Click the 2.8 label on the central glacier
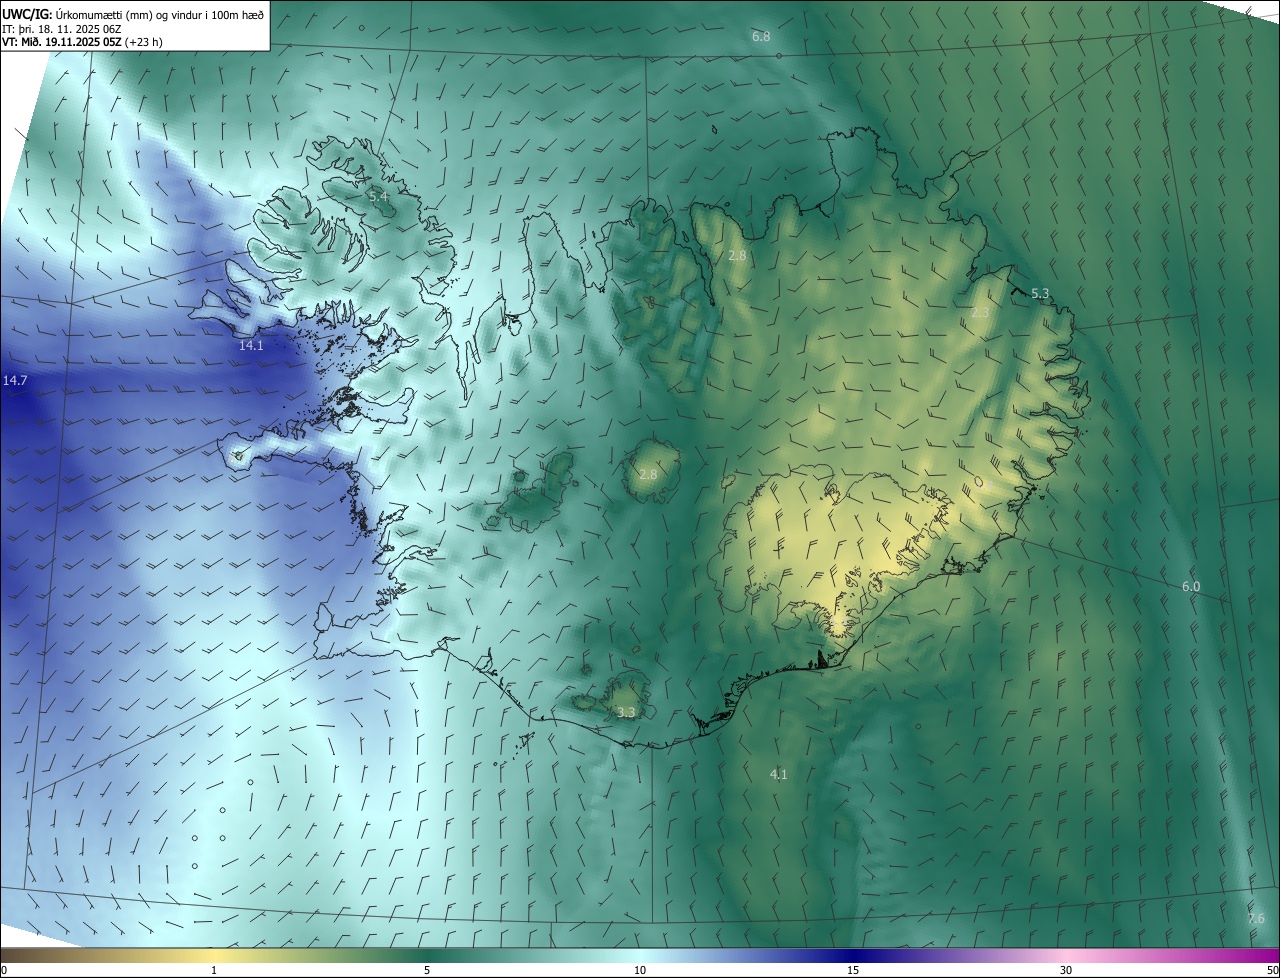 pyautogui.click(x=648, y=474)
